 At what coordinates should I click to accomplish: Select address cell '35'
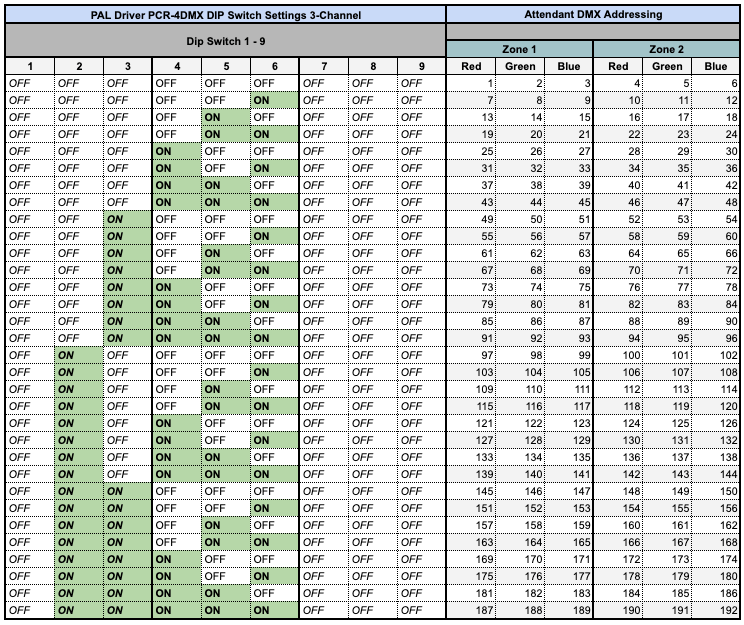pyautogui.click(x=667, y=168)
